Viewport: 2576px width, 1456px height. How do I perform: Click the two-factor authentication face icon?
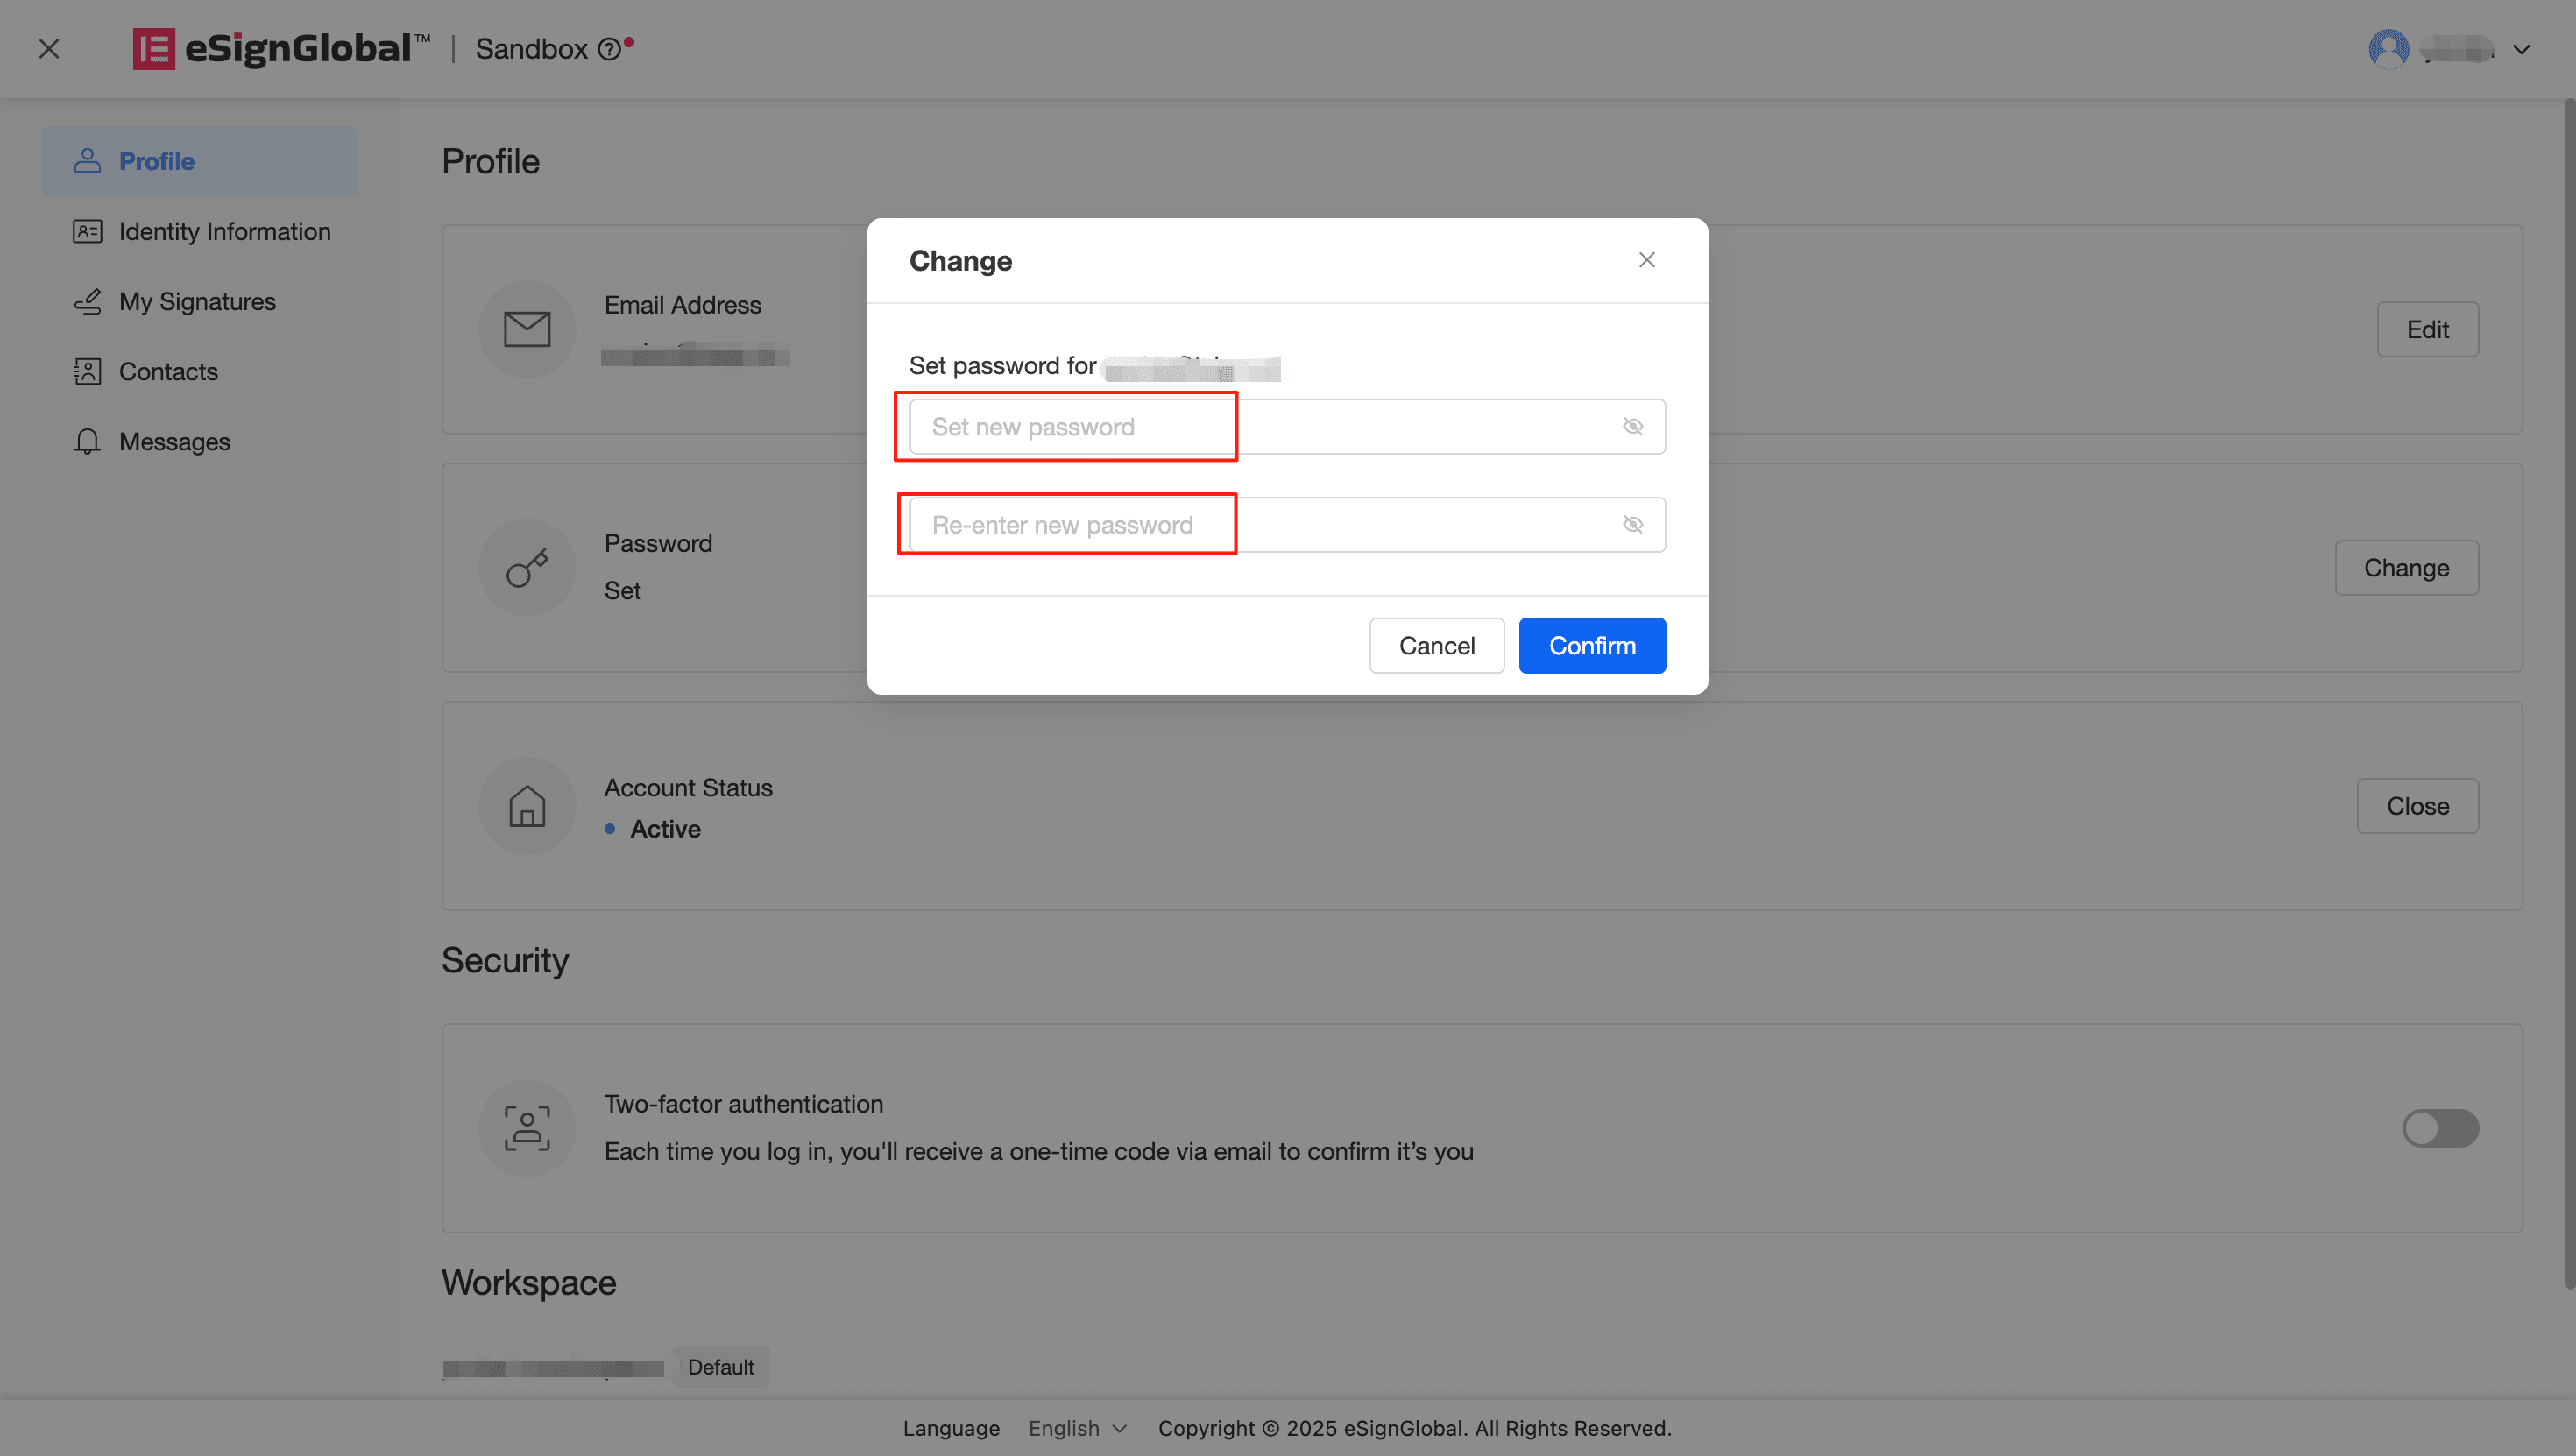coord(527,1128)
